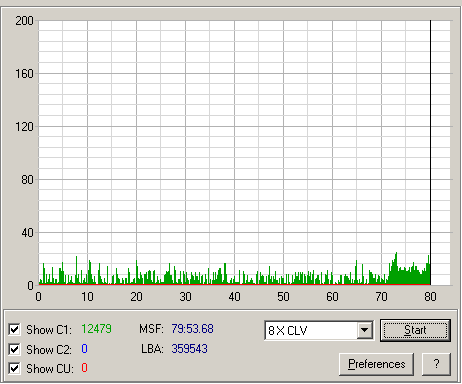Disable the Show CU checkbox
The image size is (462, 384).
tap(14, 369)
